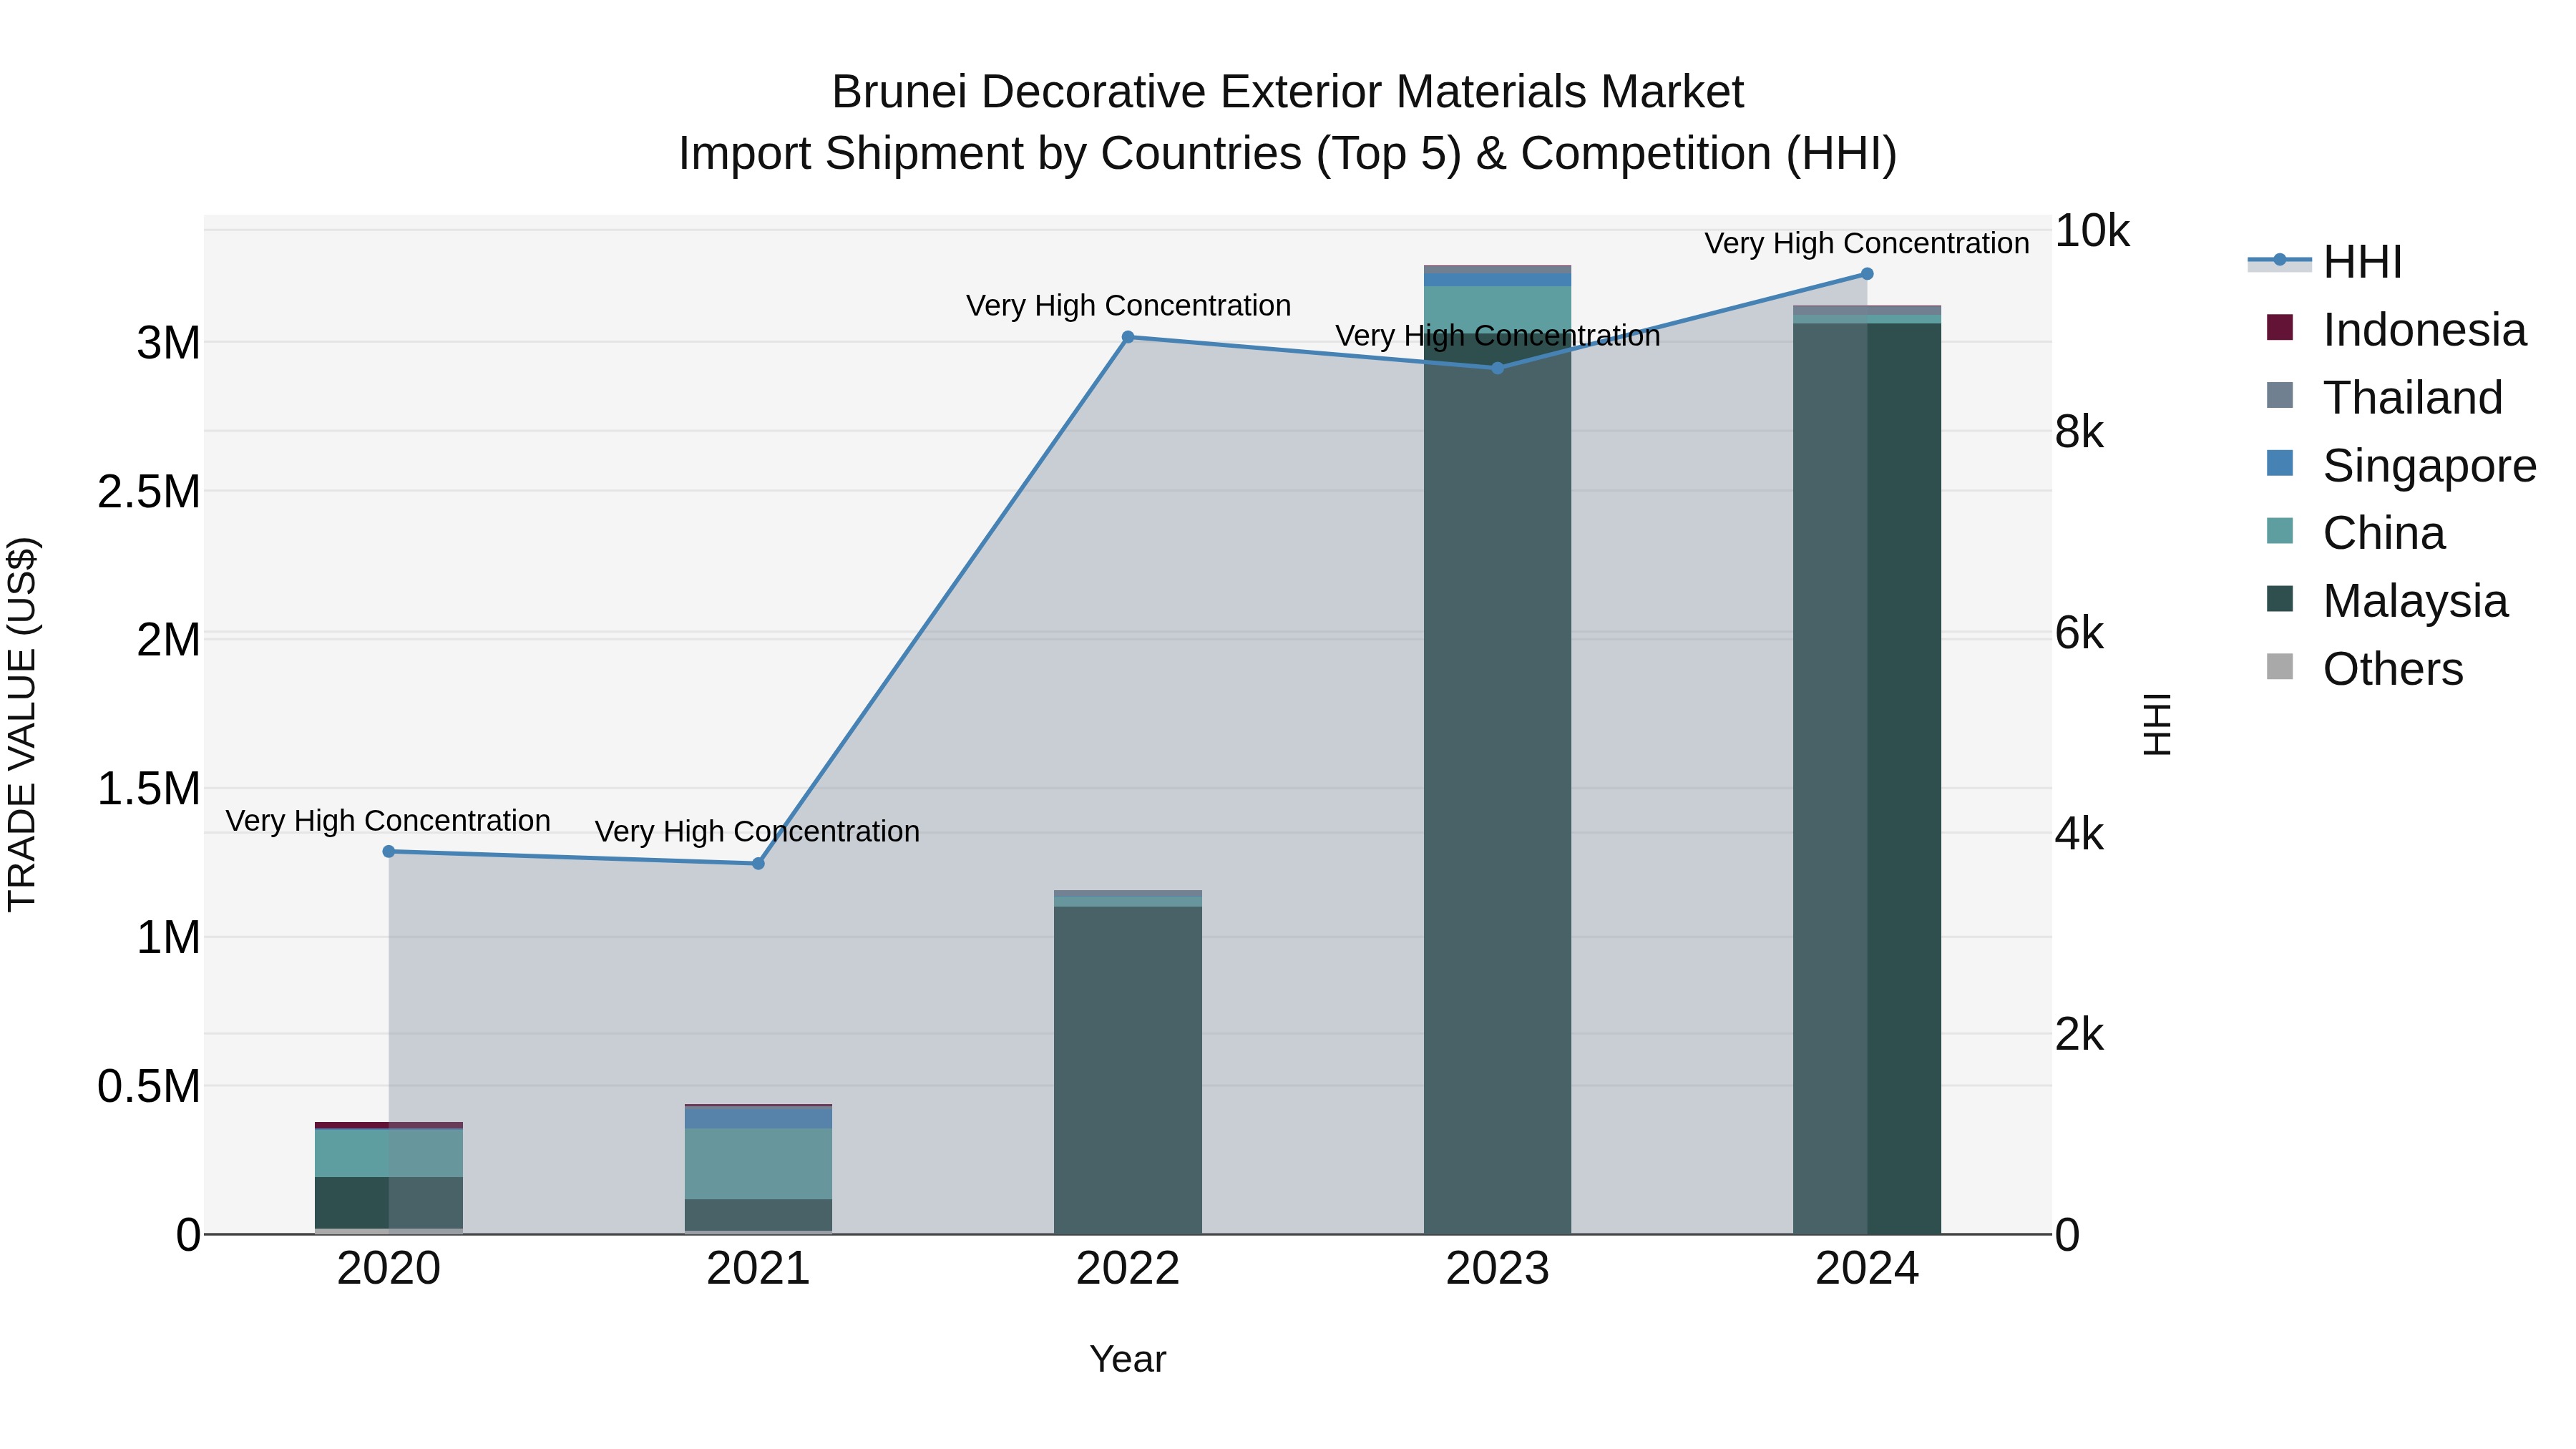2576x1449 pixels.
Task: Click the Year x-axis title
Action: pyautogui.click(x=1128, y=1359)
